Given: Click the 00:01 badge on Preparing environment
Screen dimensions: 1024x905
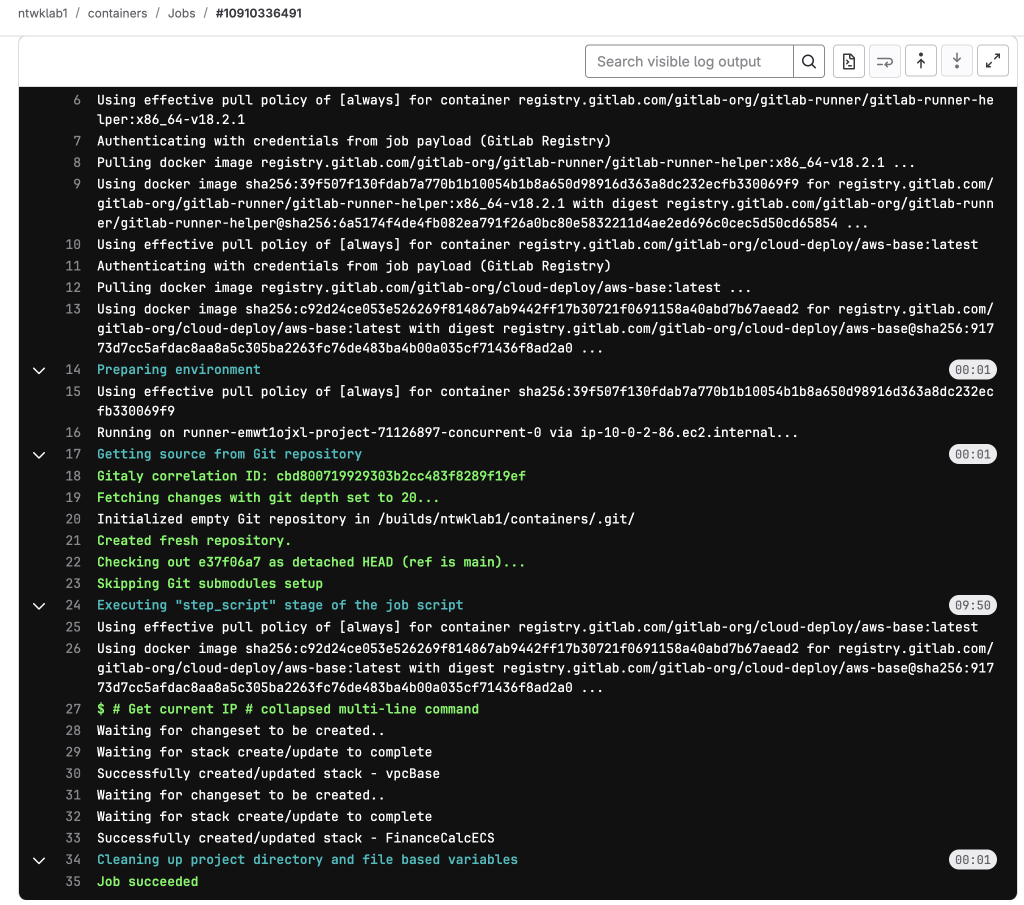Looking at the screenshot, I should coord(972,370).
